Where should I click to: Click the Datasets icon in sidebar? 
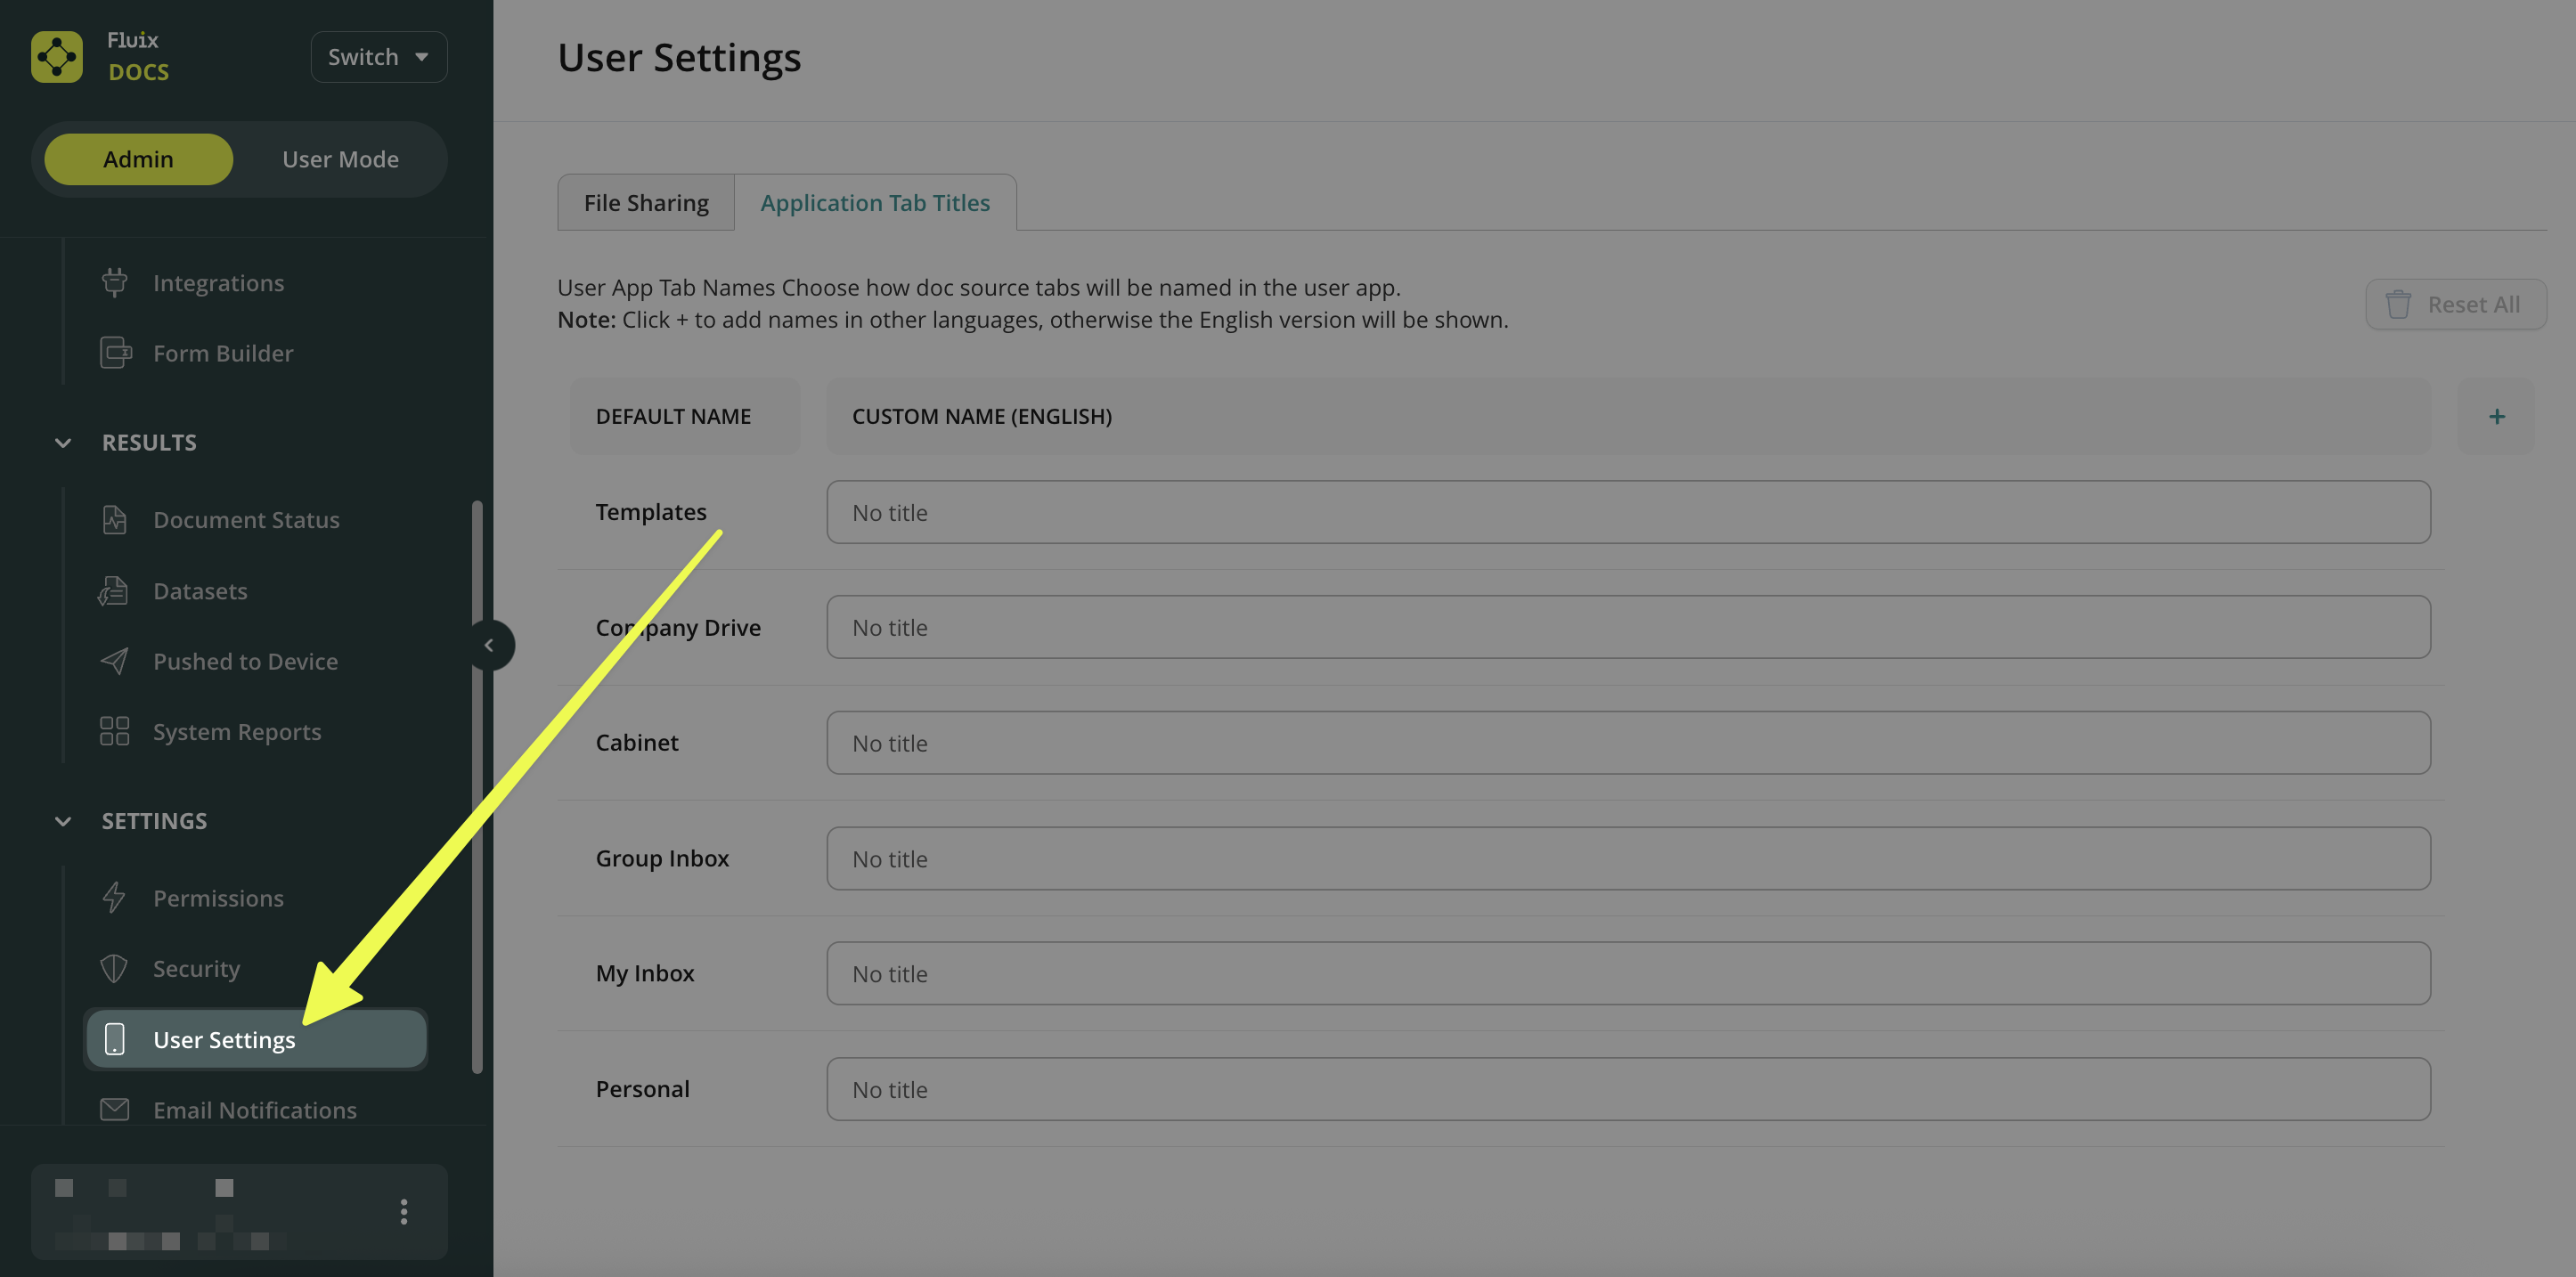coord(114,591)
